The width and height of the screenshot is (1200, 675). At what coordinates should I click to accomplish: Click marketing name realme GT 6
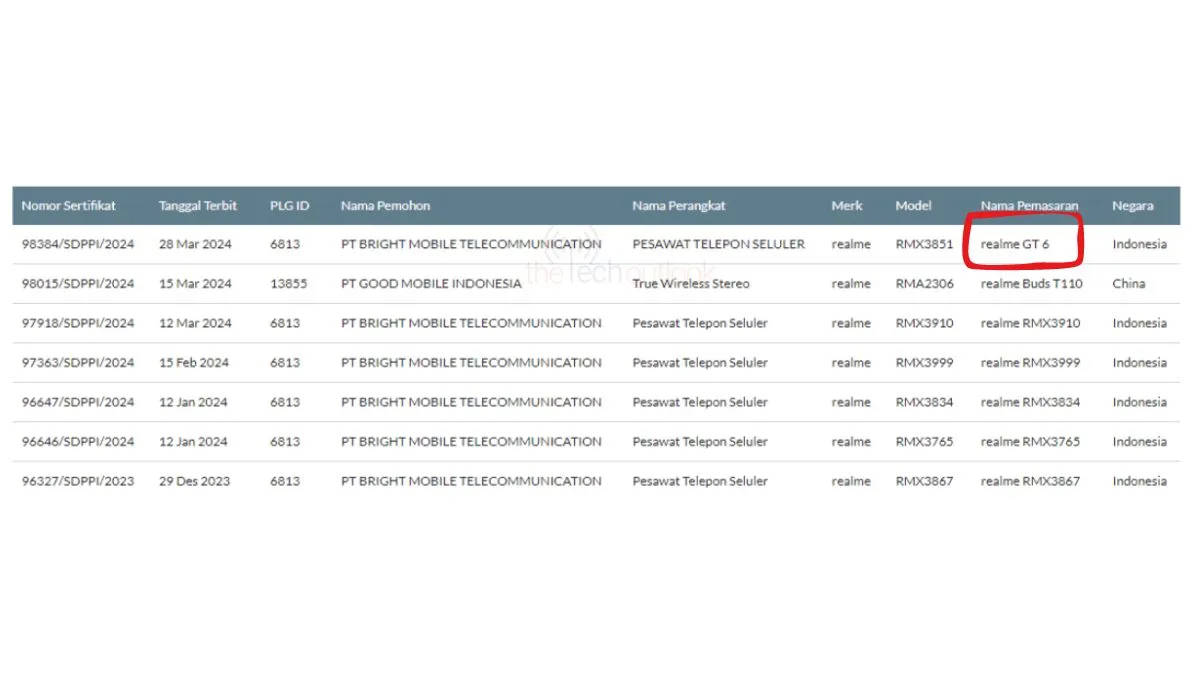pyautogui.click(x=1015, y=244)
